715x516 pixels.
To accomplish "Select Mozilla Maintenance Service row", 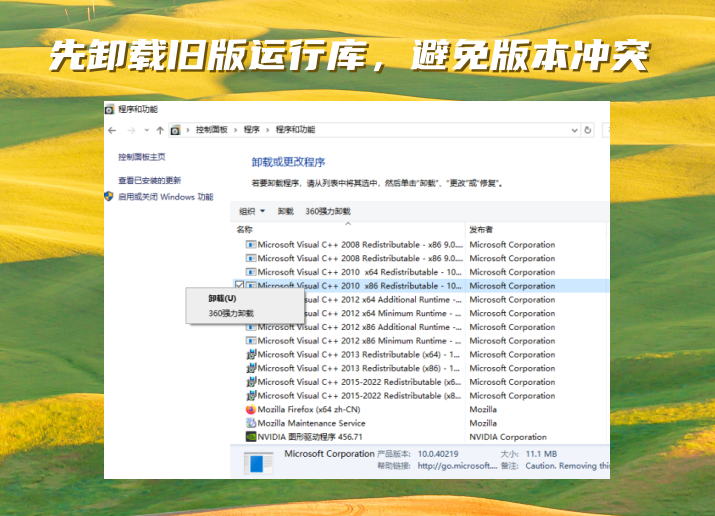I will coord(421,423).
